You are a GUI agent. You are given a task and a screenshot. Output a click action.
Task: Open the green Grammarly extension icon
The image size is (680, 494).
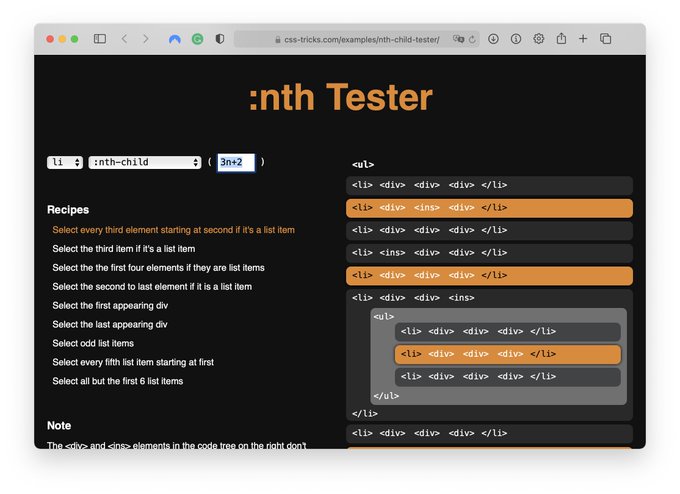coord(197,39)
